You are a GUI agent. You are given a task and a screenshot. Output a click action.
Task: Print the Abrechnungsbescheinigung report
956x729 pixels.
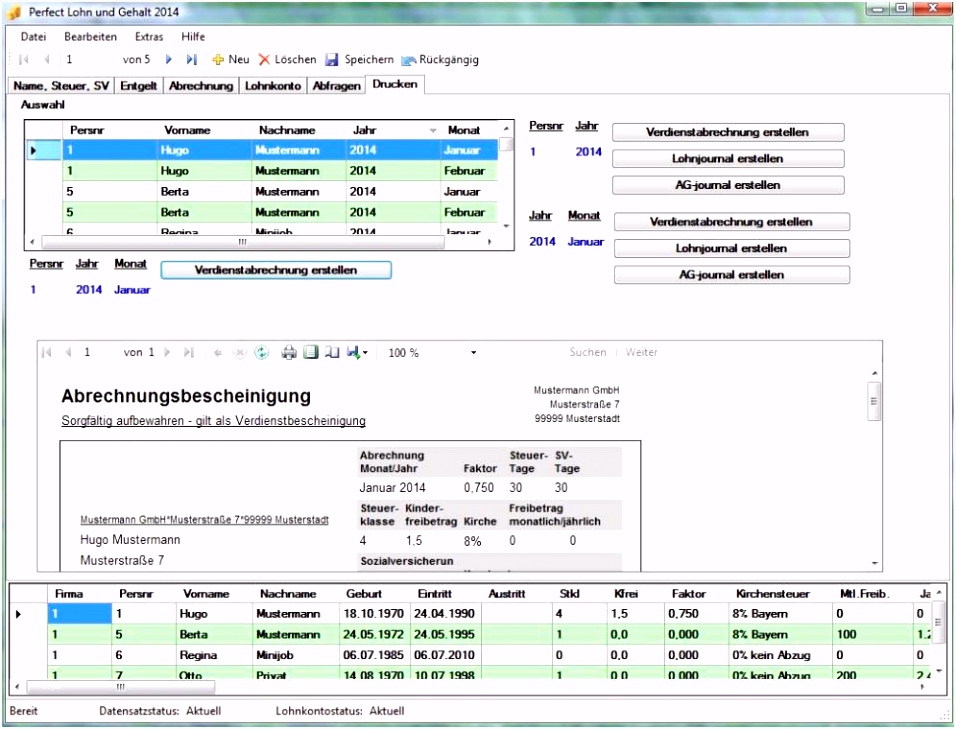pos(289,352)
